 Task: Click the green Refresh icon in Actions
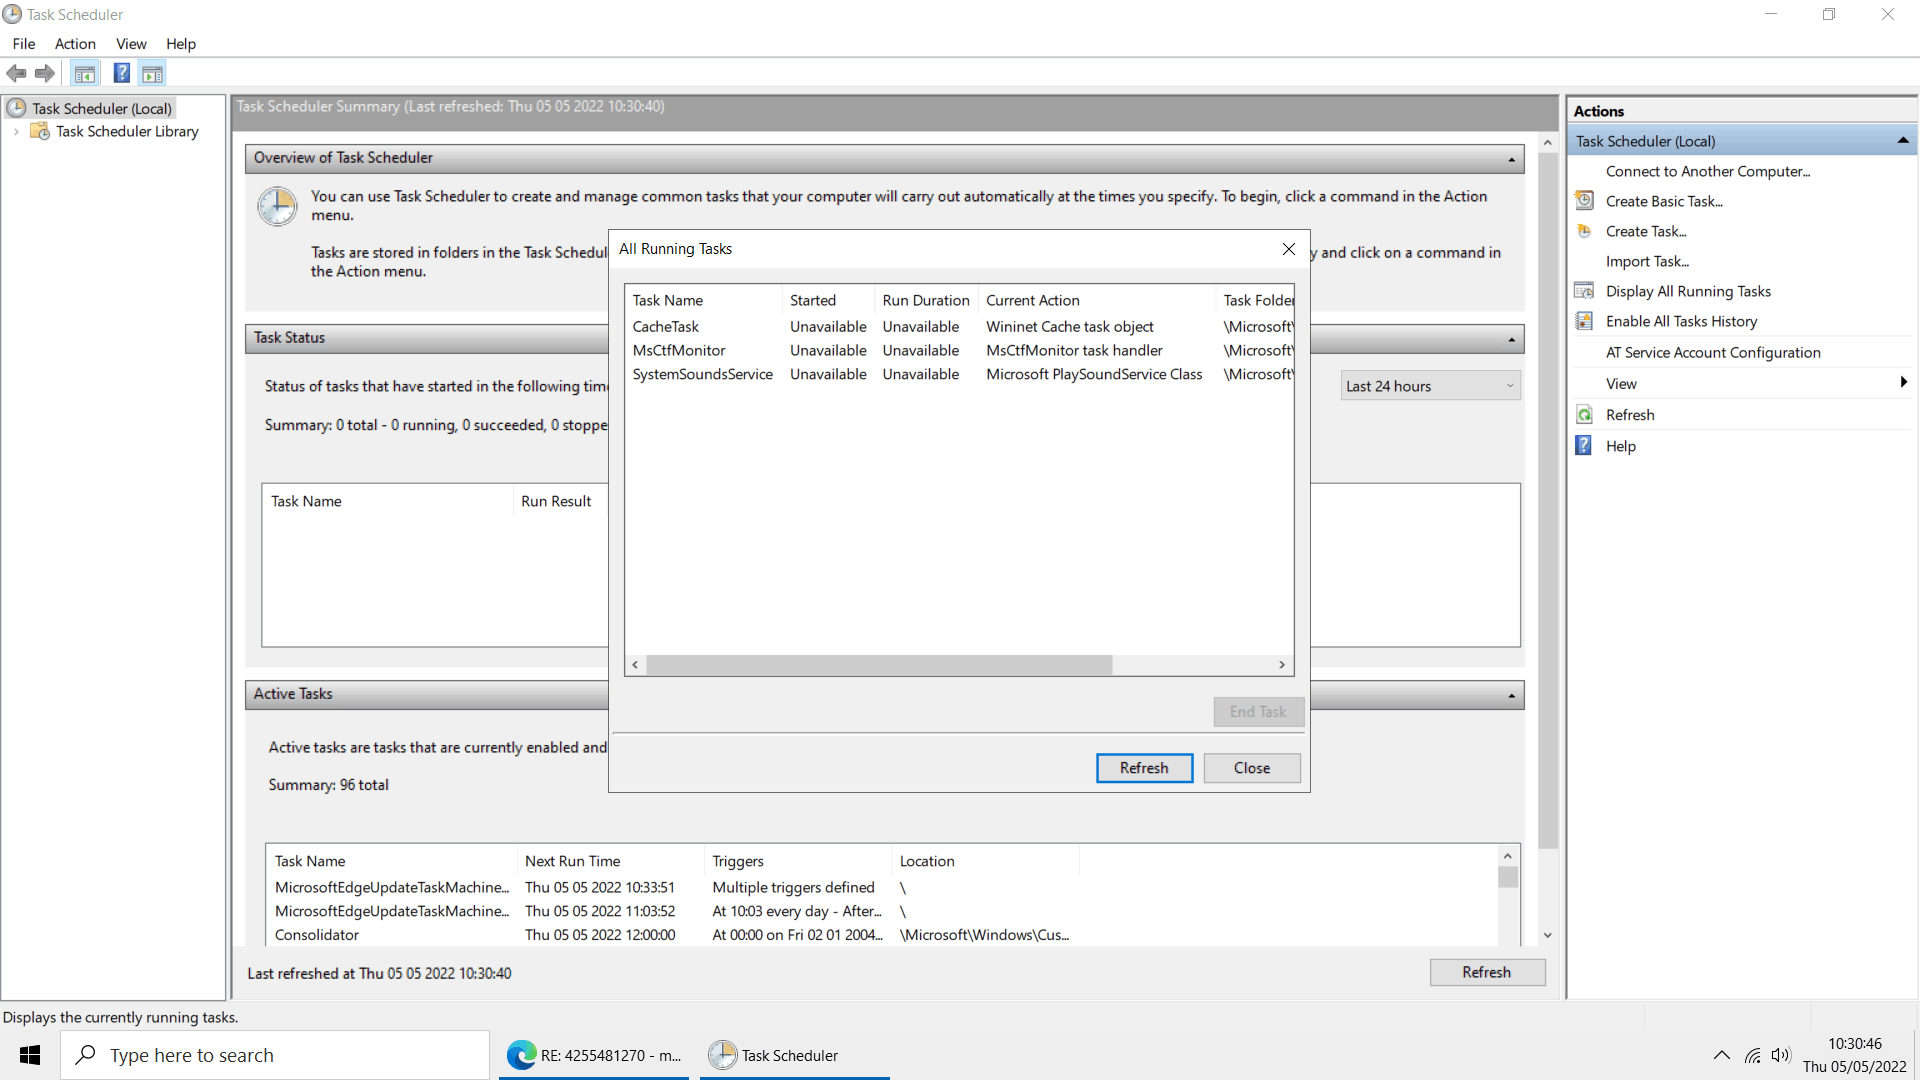click(1584, 415)
